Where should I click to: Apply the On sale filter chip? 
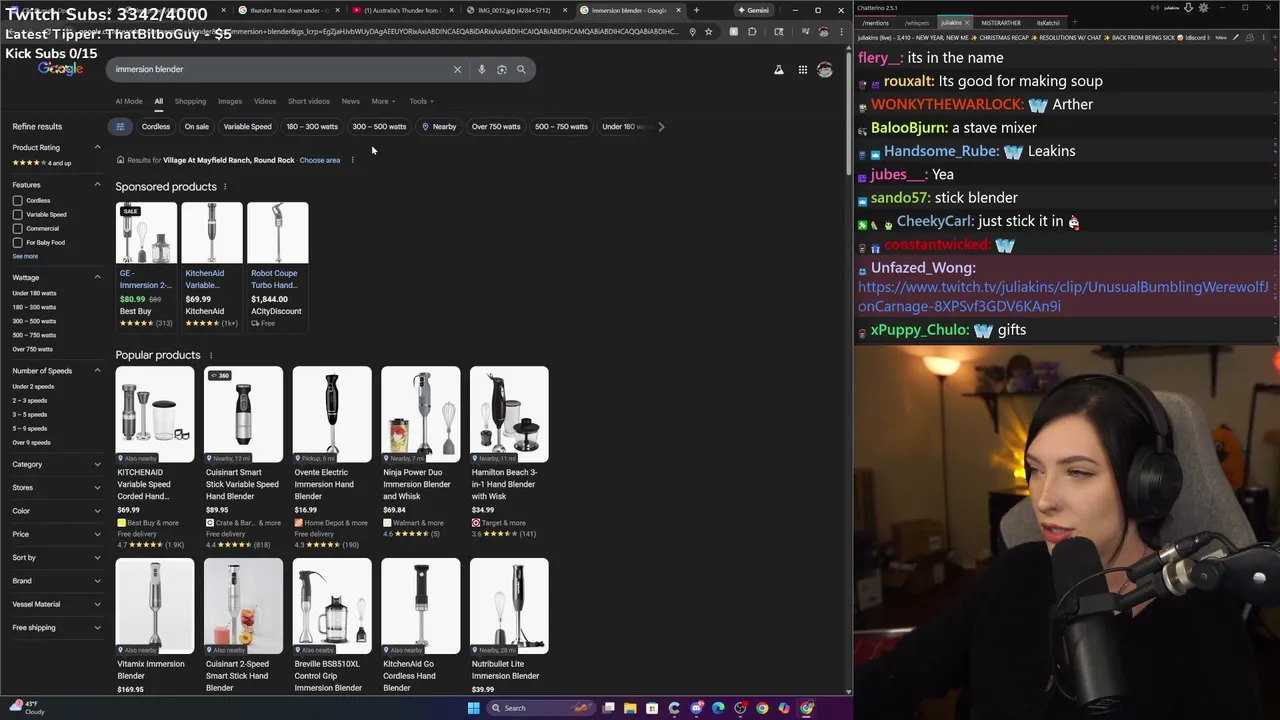pyautogui.click(x=197, y=126)
